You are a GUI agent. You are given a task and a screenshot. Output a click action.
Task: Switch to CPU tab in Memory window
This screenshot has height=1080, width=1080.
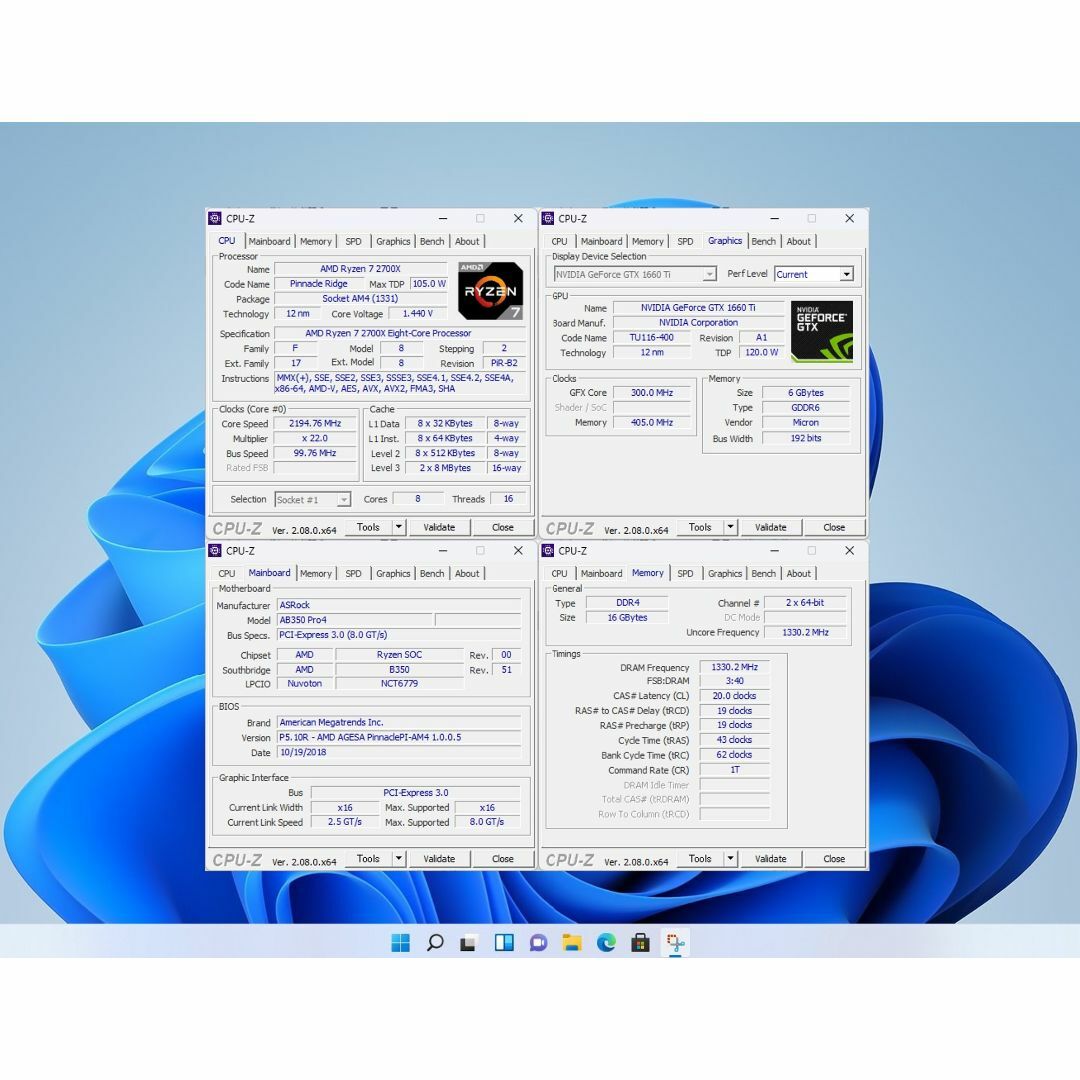coord(559,573)
